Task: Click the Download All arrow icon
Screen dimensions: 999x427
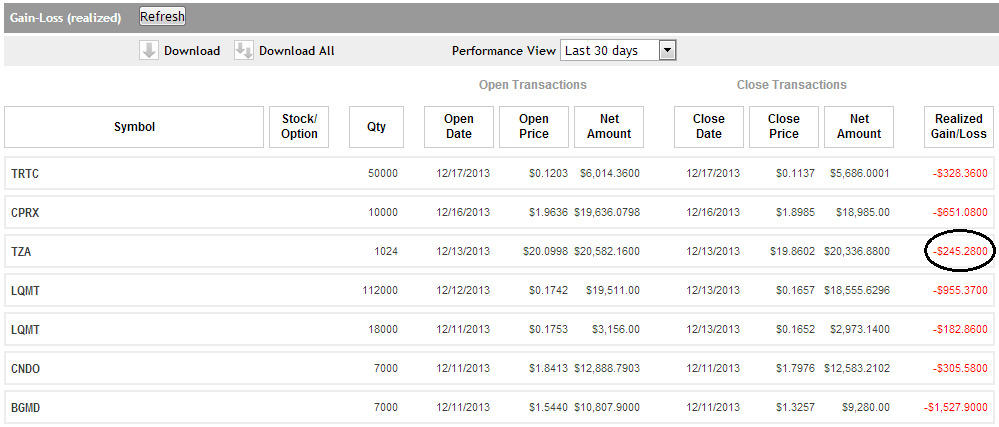Action: (244, 51)
